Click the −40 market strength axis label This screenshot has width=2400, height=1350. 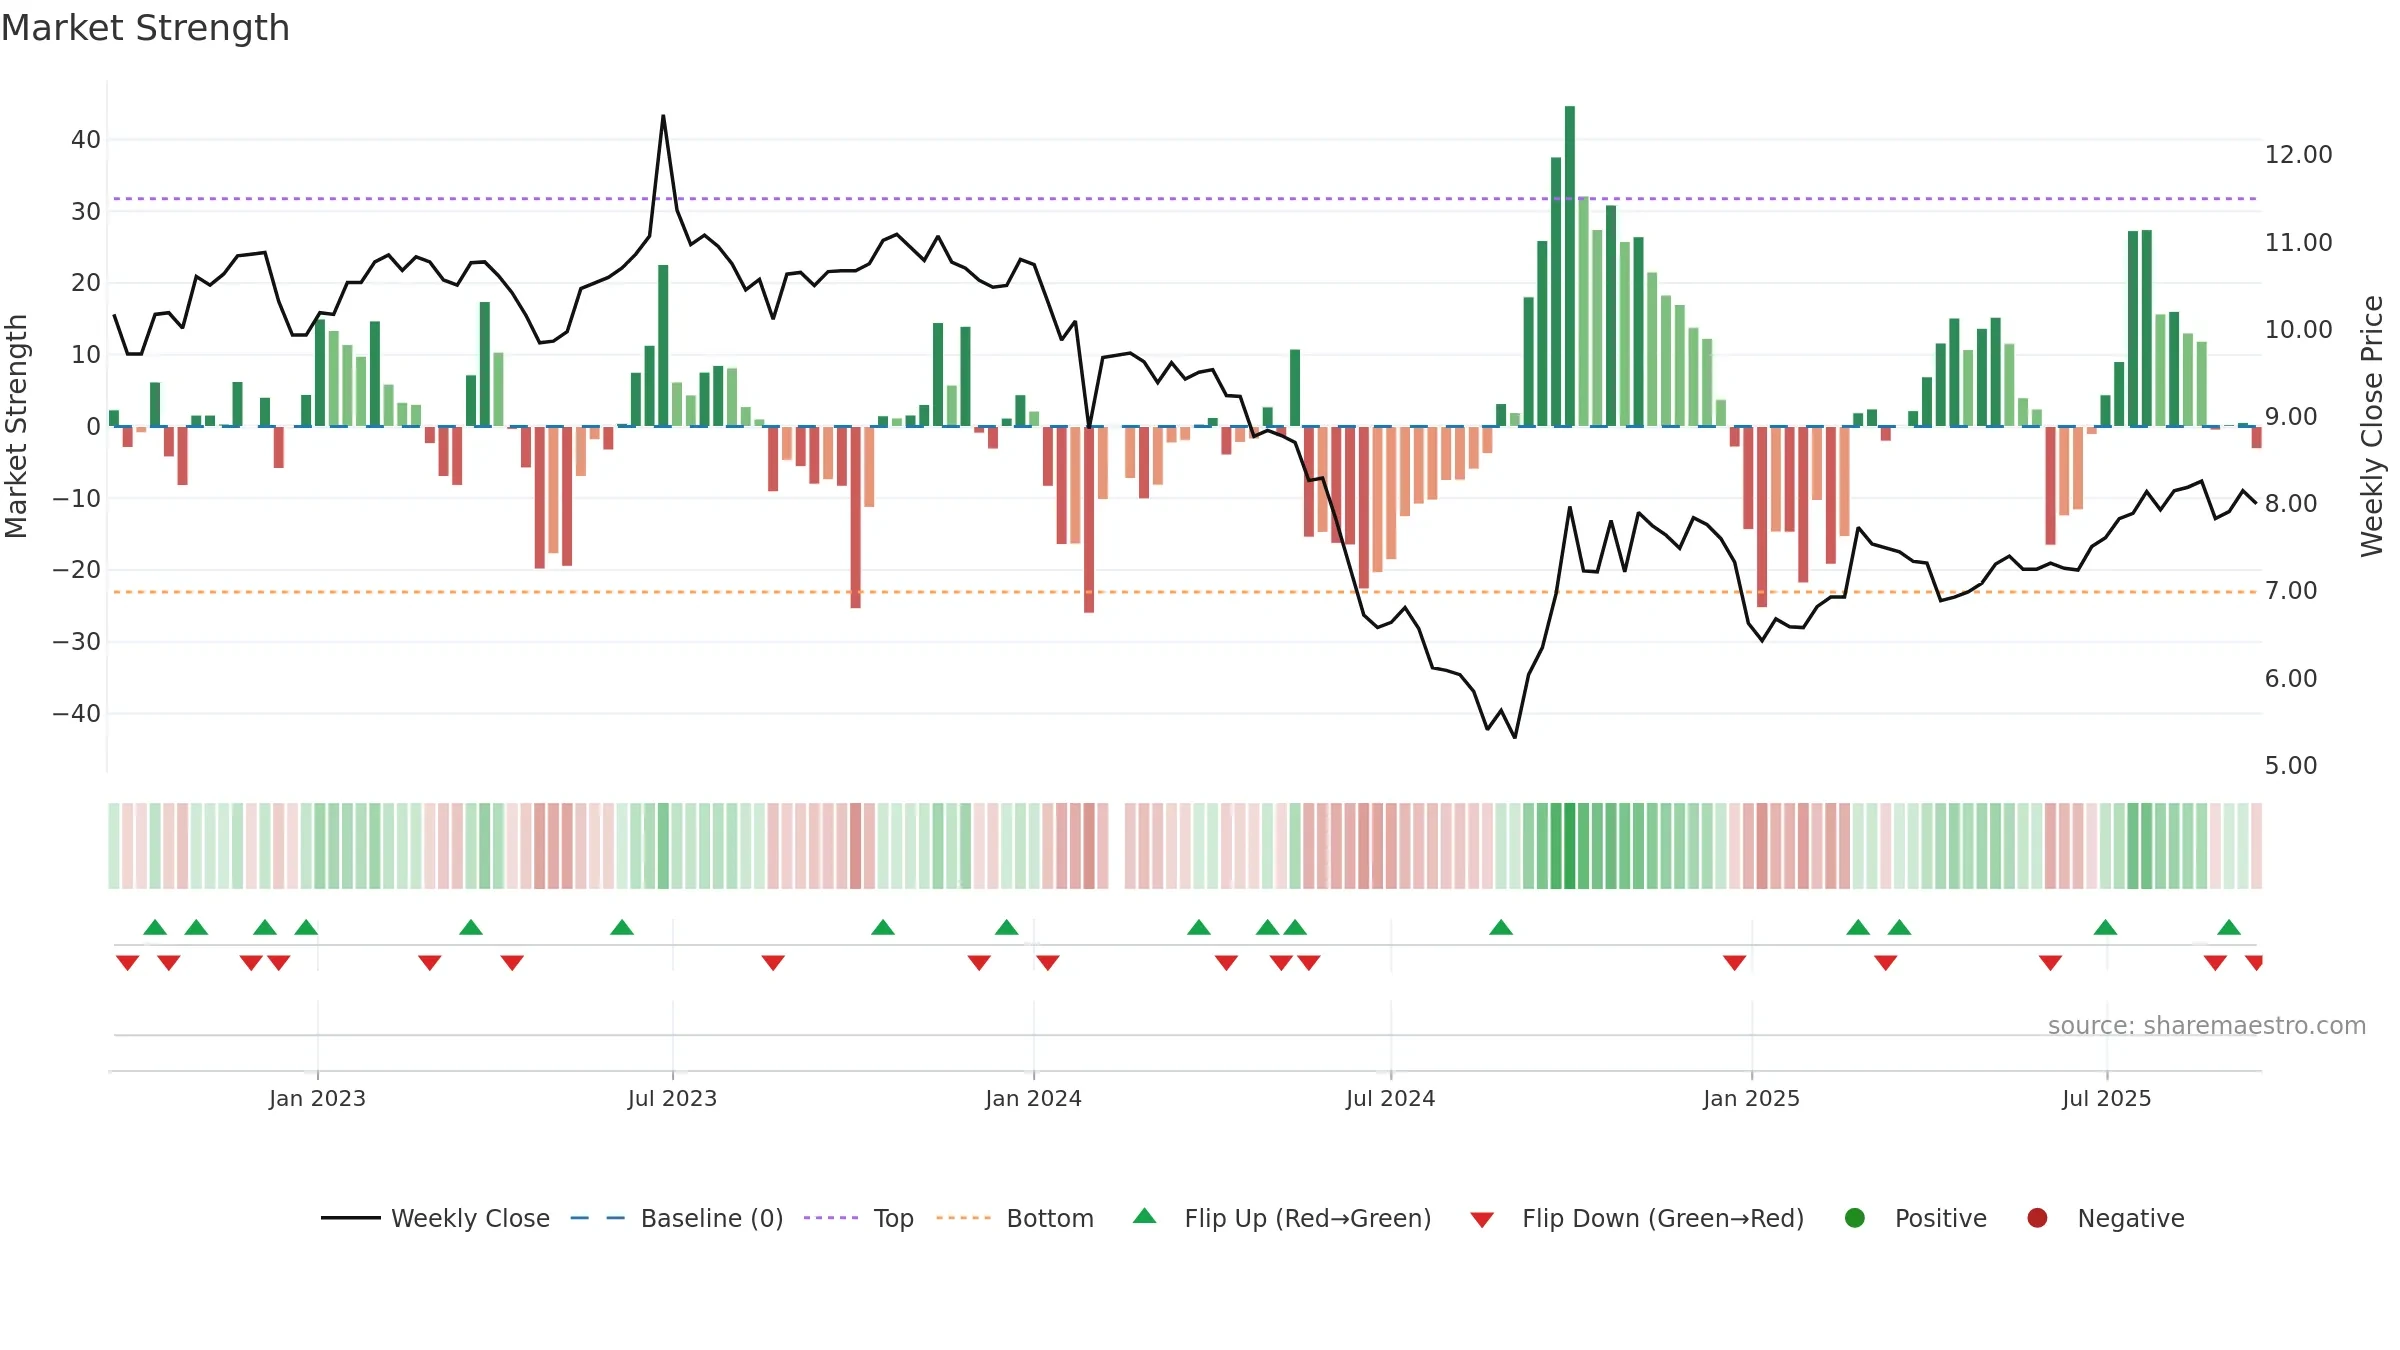(x=77, y=714)
